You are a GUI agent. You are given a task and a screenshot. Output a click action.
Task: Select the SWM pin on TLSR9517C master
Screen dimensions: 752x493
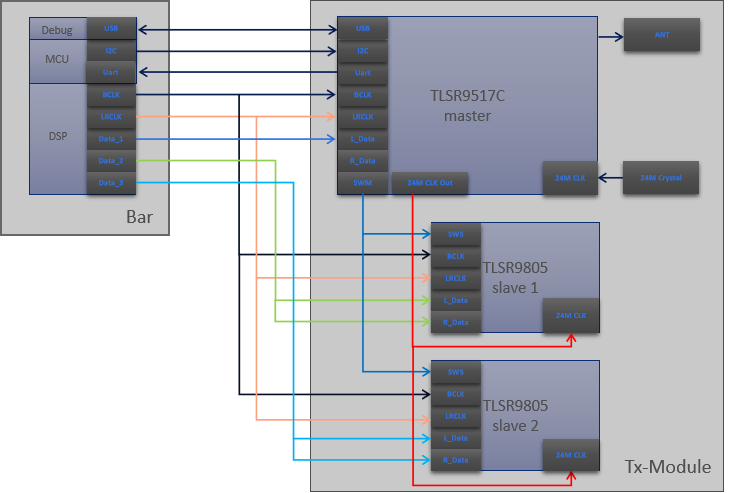pos(362,183)
